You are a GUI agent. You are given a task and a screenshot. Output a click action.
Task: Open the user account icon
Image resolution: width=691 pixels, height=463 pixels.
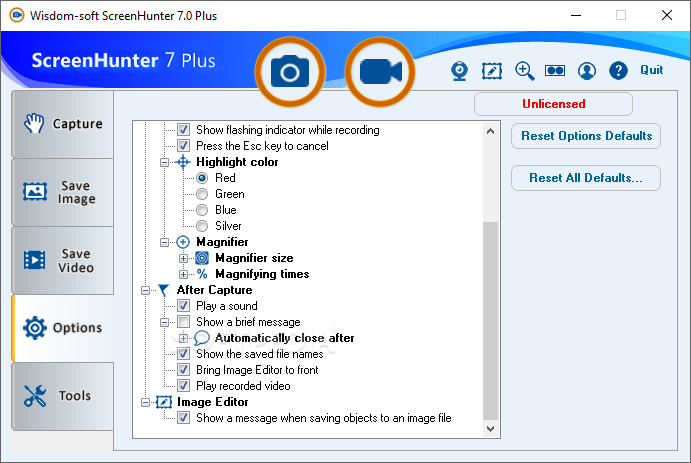(x=587, y=70)
